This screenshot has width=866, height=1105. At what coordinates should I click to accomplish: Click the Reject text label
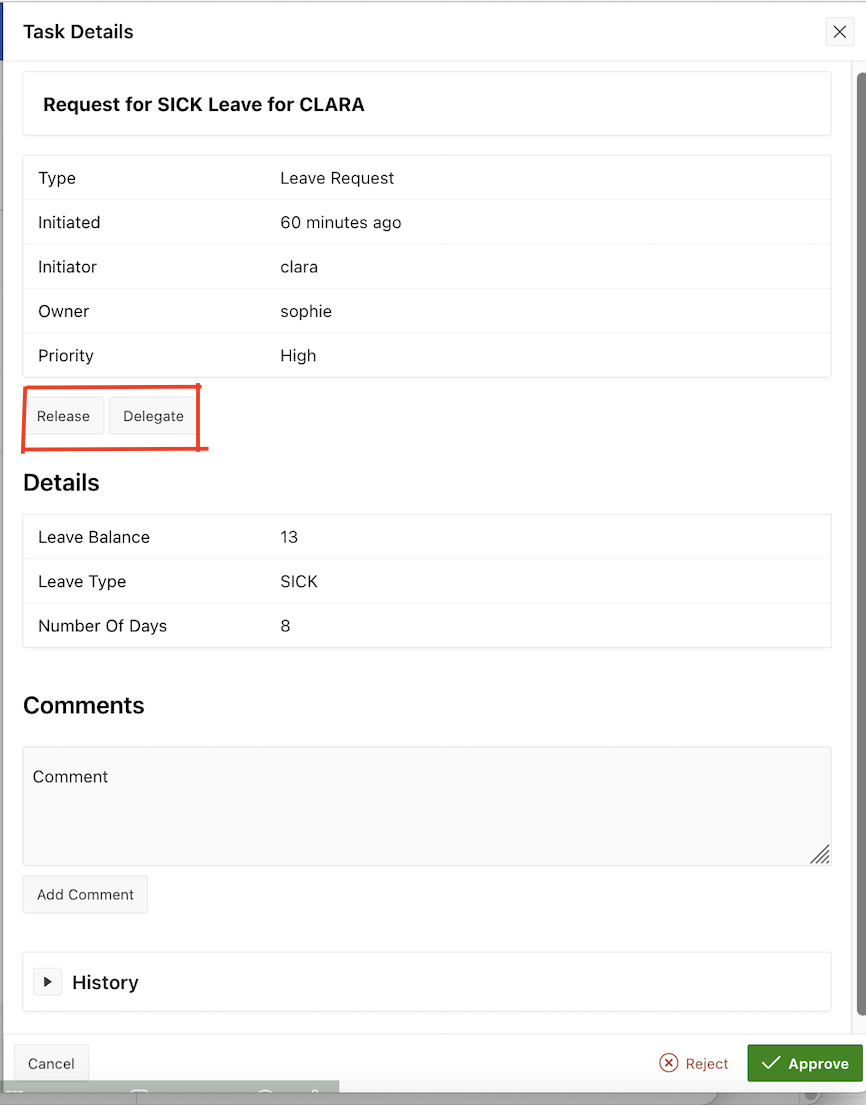[x=707, y=1064]
